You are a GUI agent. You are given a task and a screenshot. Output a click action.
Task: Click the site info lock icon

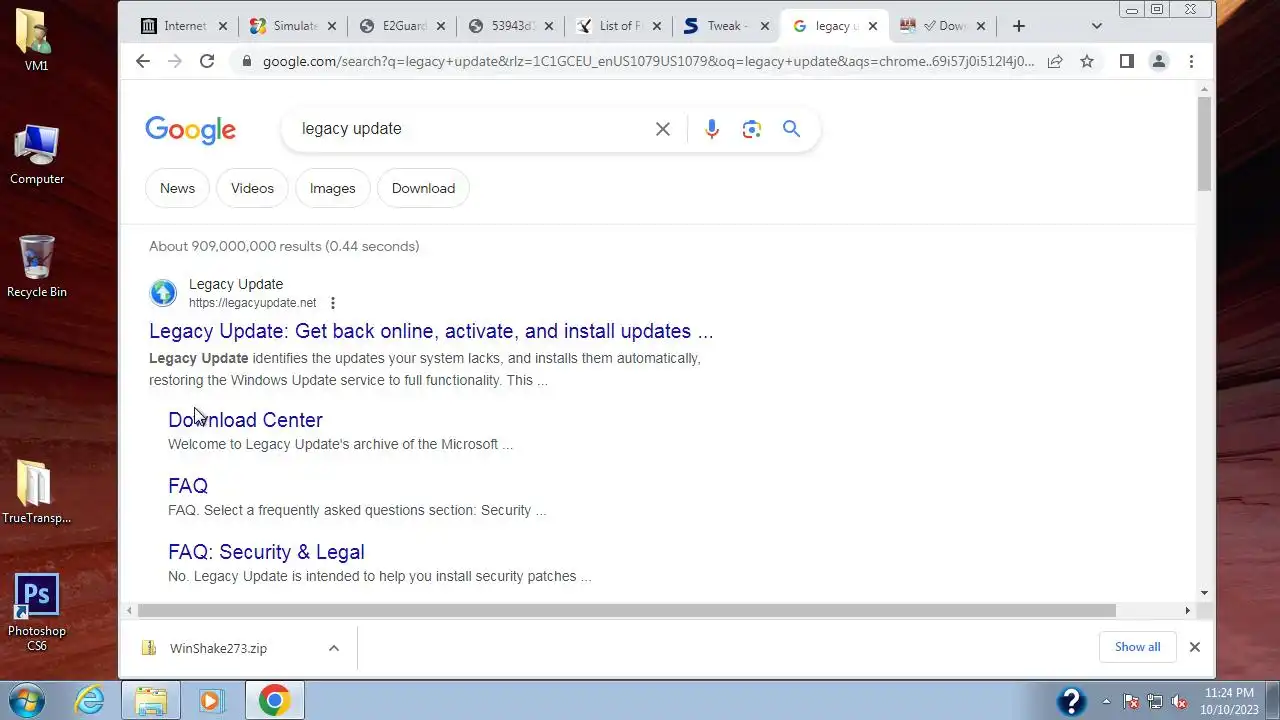pos(246,61)
